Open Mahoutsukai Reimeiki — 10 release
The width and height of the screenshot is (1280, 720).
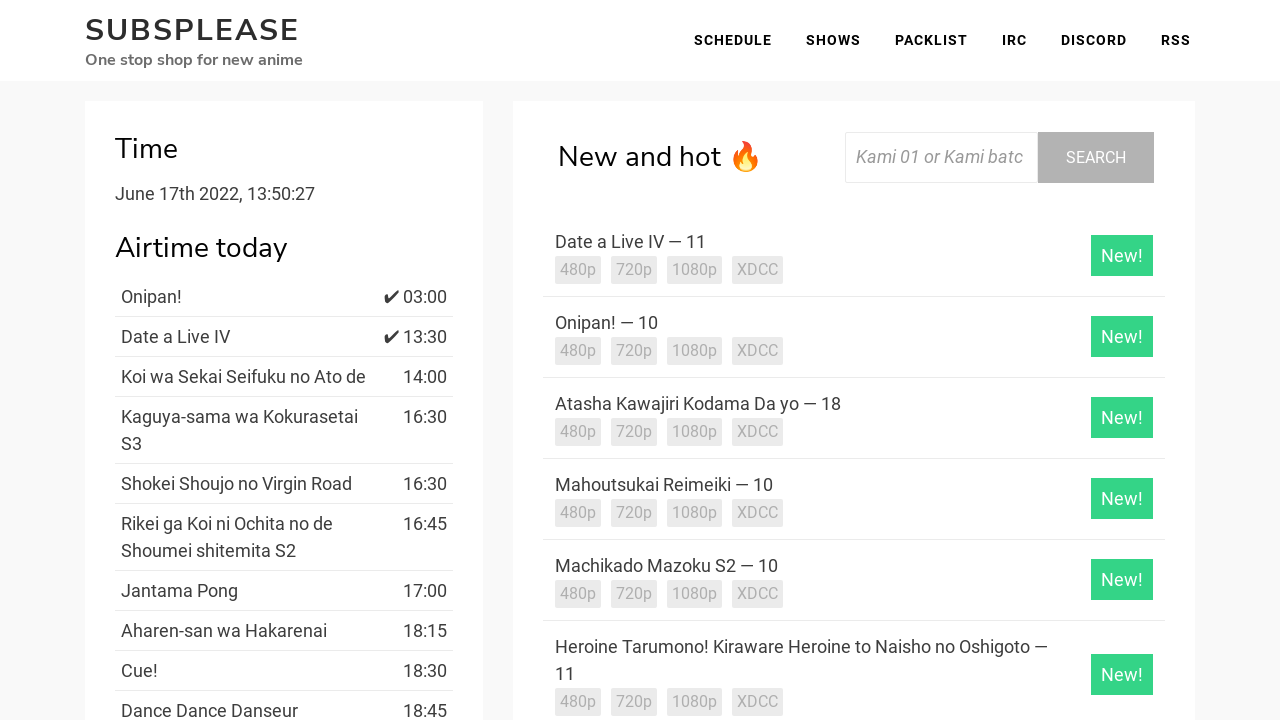(664, 485)
